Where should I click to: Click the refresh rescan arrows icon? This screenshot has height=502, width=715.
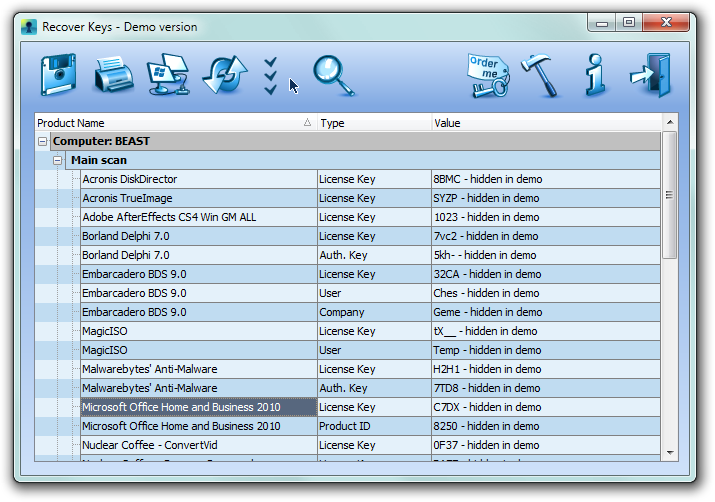(x=225, y=74)
